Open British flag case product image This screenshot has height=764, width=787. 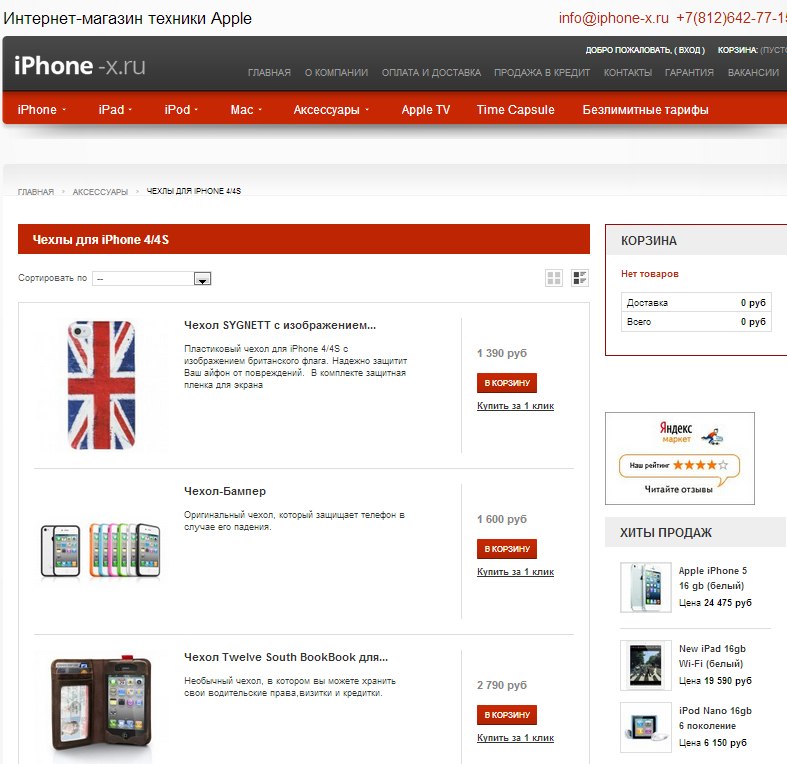(x=101, y=385)
